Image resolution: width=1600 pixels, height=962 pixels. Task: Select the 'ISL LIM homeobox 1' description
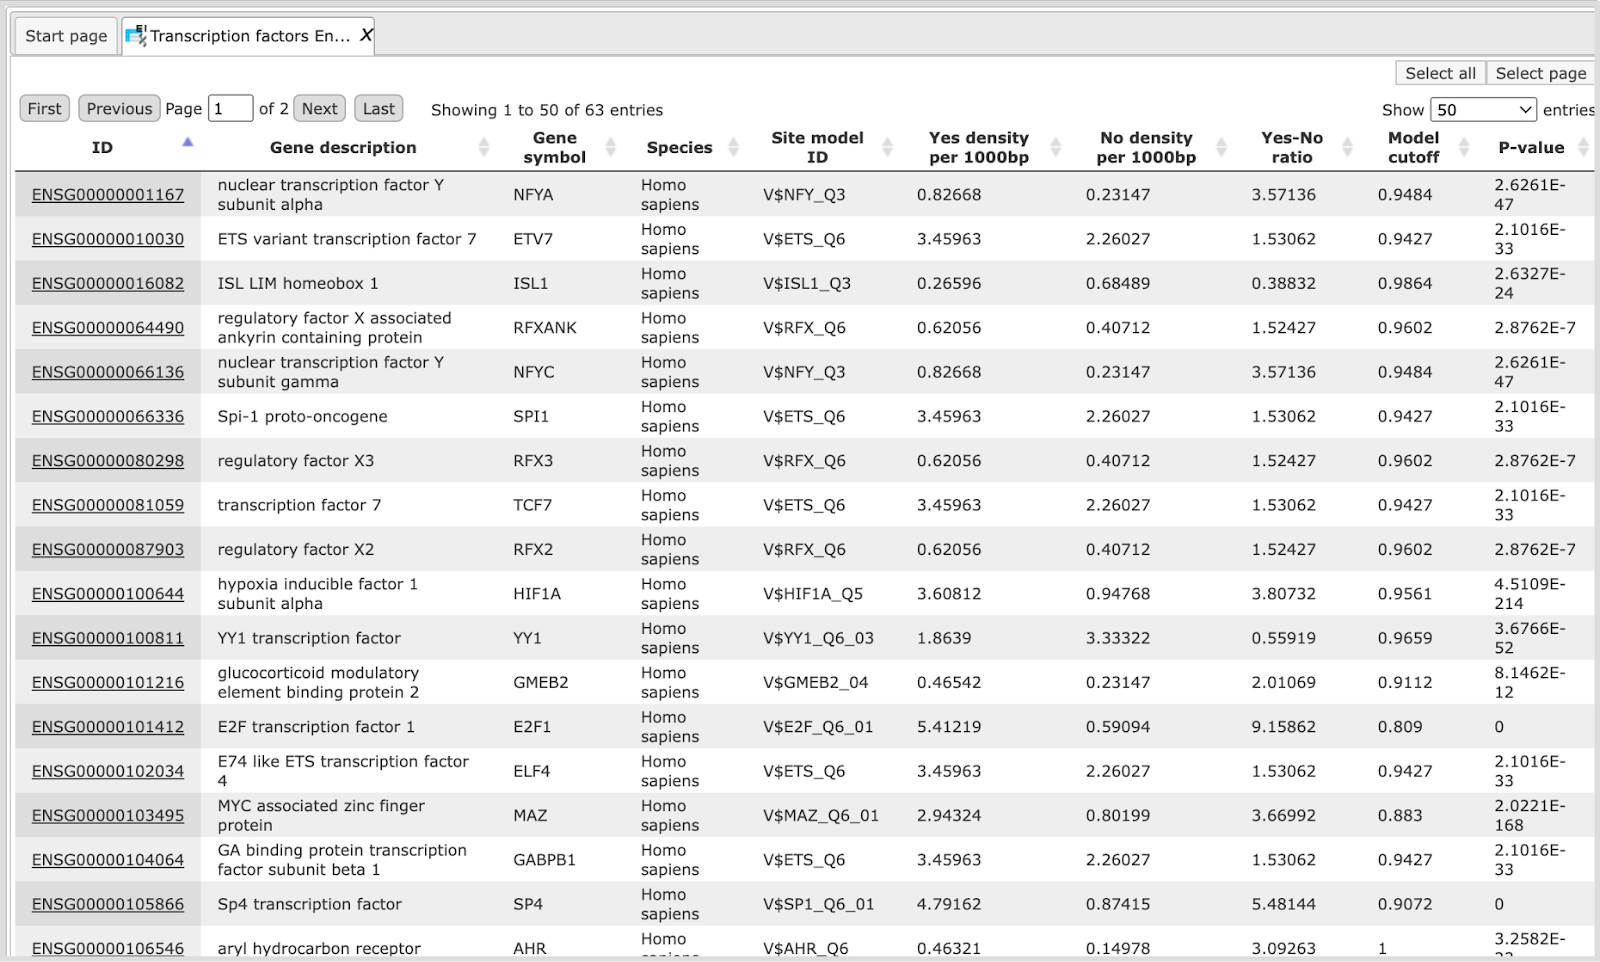pos(298,283)
